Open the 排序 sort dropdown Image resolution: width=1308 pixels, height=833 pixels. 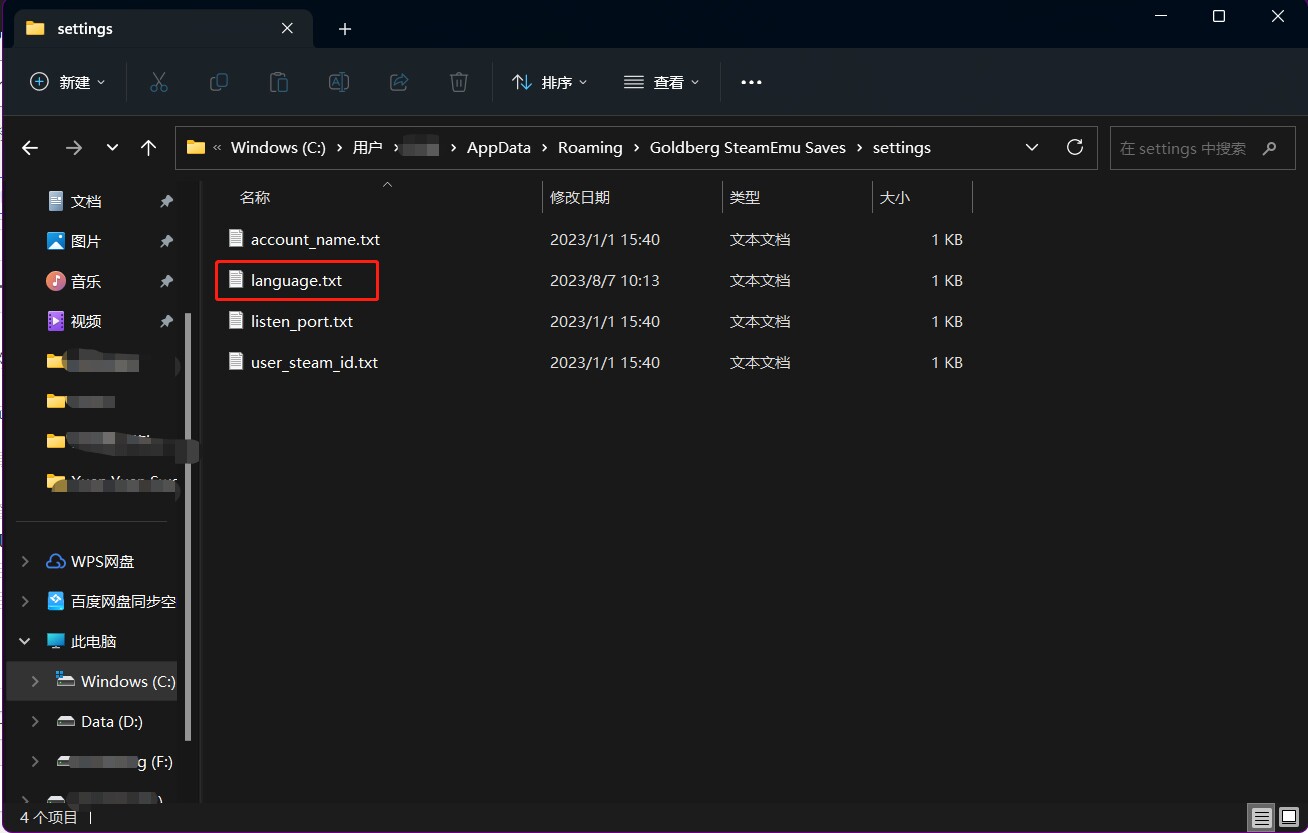click(x=549, y=82)
